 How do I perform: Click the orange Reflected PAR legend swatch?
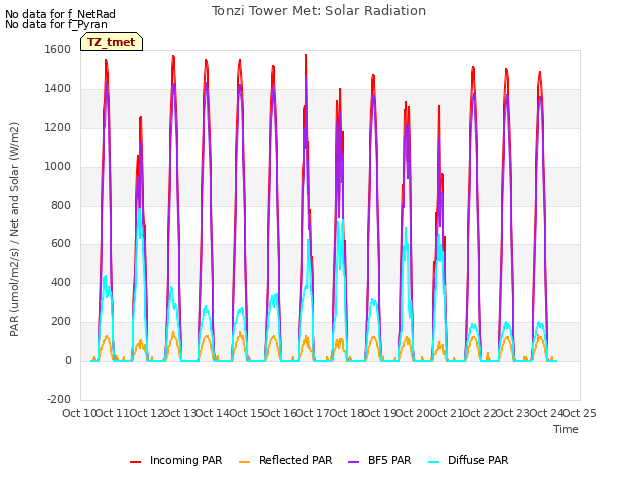click(244, 462)
